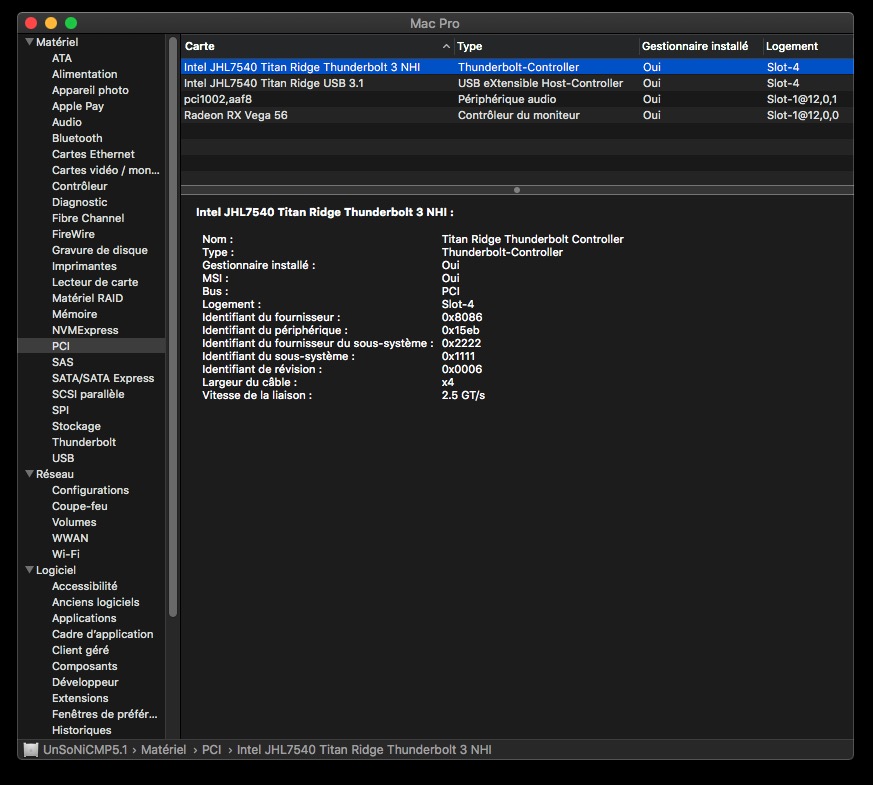873x785 pixels.
Task: Click PCI in the path bar
Action: pyautogui.click(x=212, y=750)
